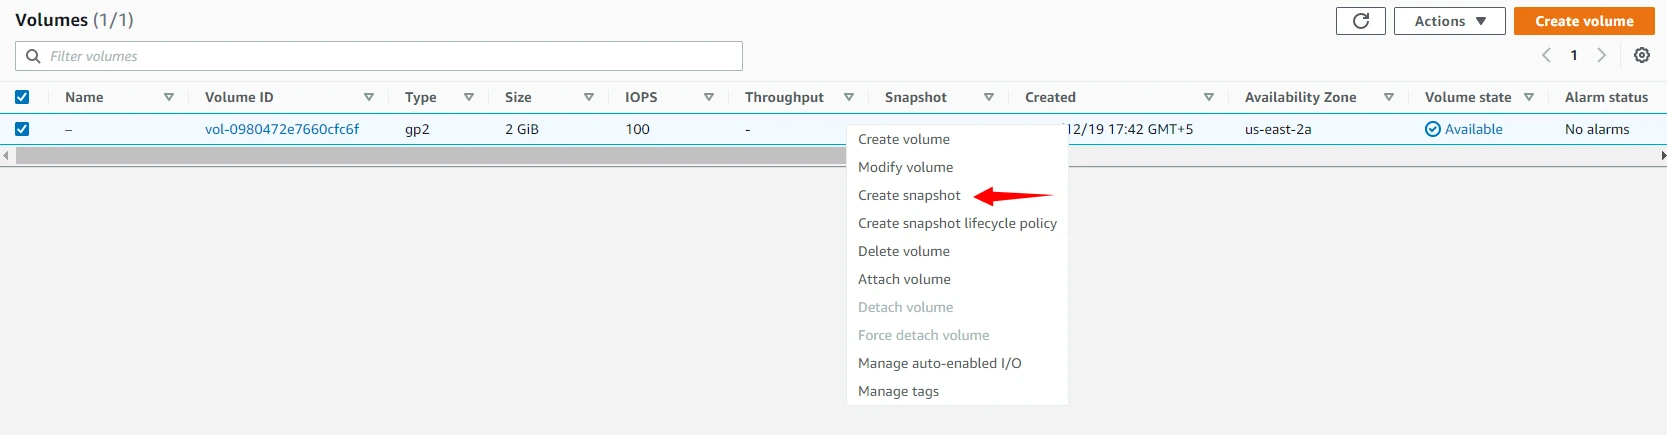Click the orange Create volume button
The height and width of the screenshot is (435, 1667).
1584,21
